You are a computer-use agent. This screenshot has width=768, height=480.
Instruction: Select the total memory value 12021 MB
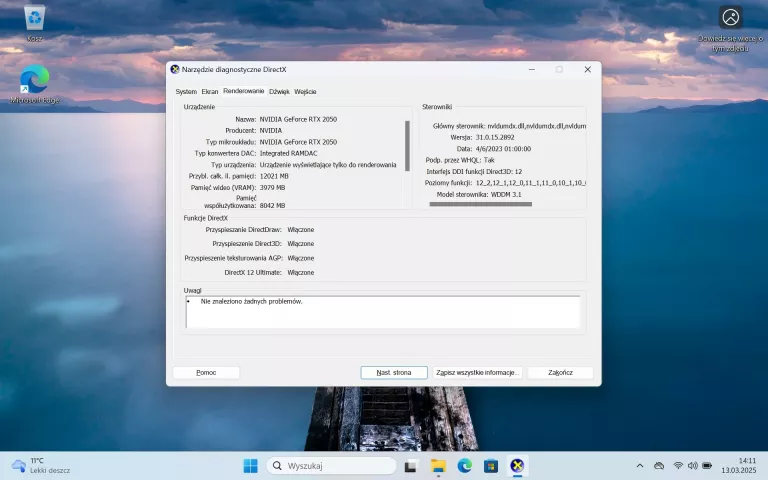coord(274,176)
